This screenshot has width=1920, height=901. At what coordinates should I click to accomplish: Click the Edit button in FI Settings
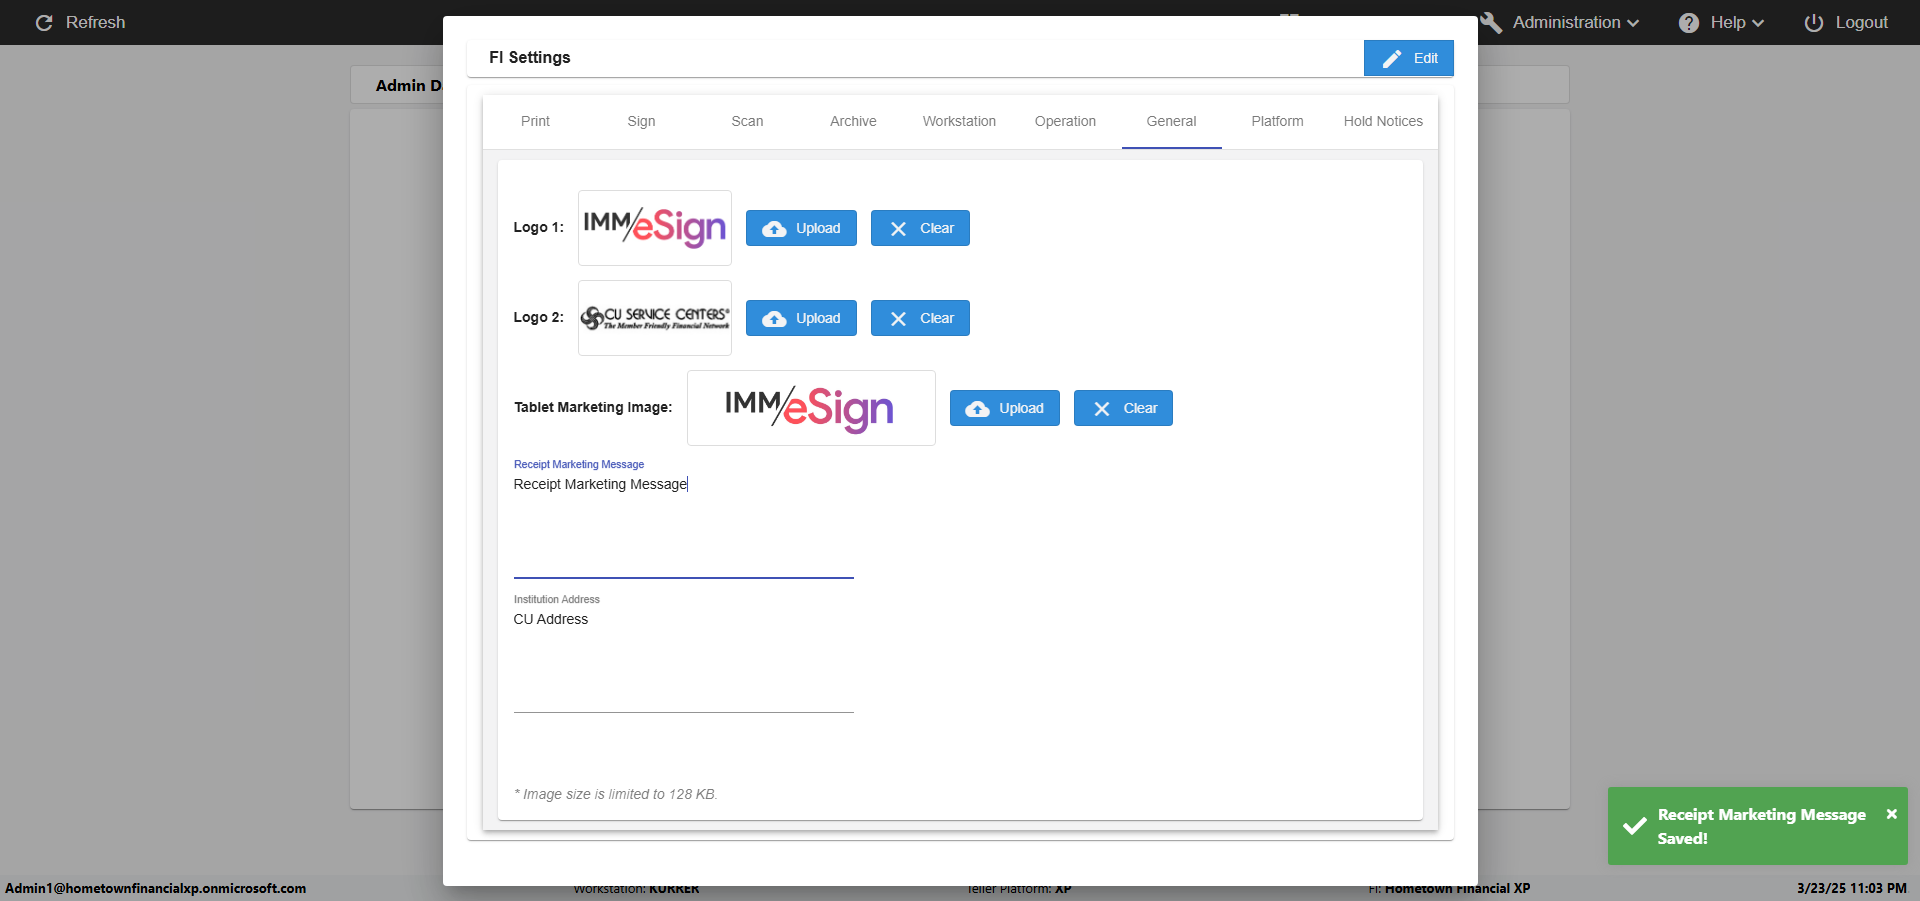click(1408, 58)
